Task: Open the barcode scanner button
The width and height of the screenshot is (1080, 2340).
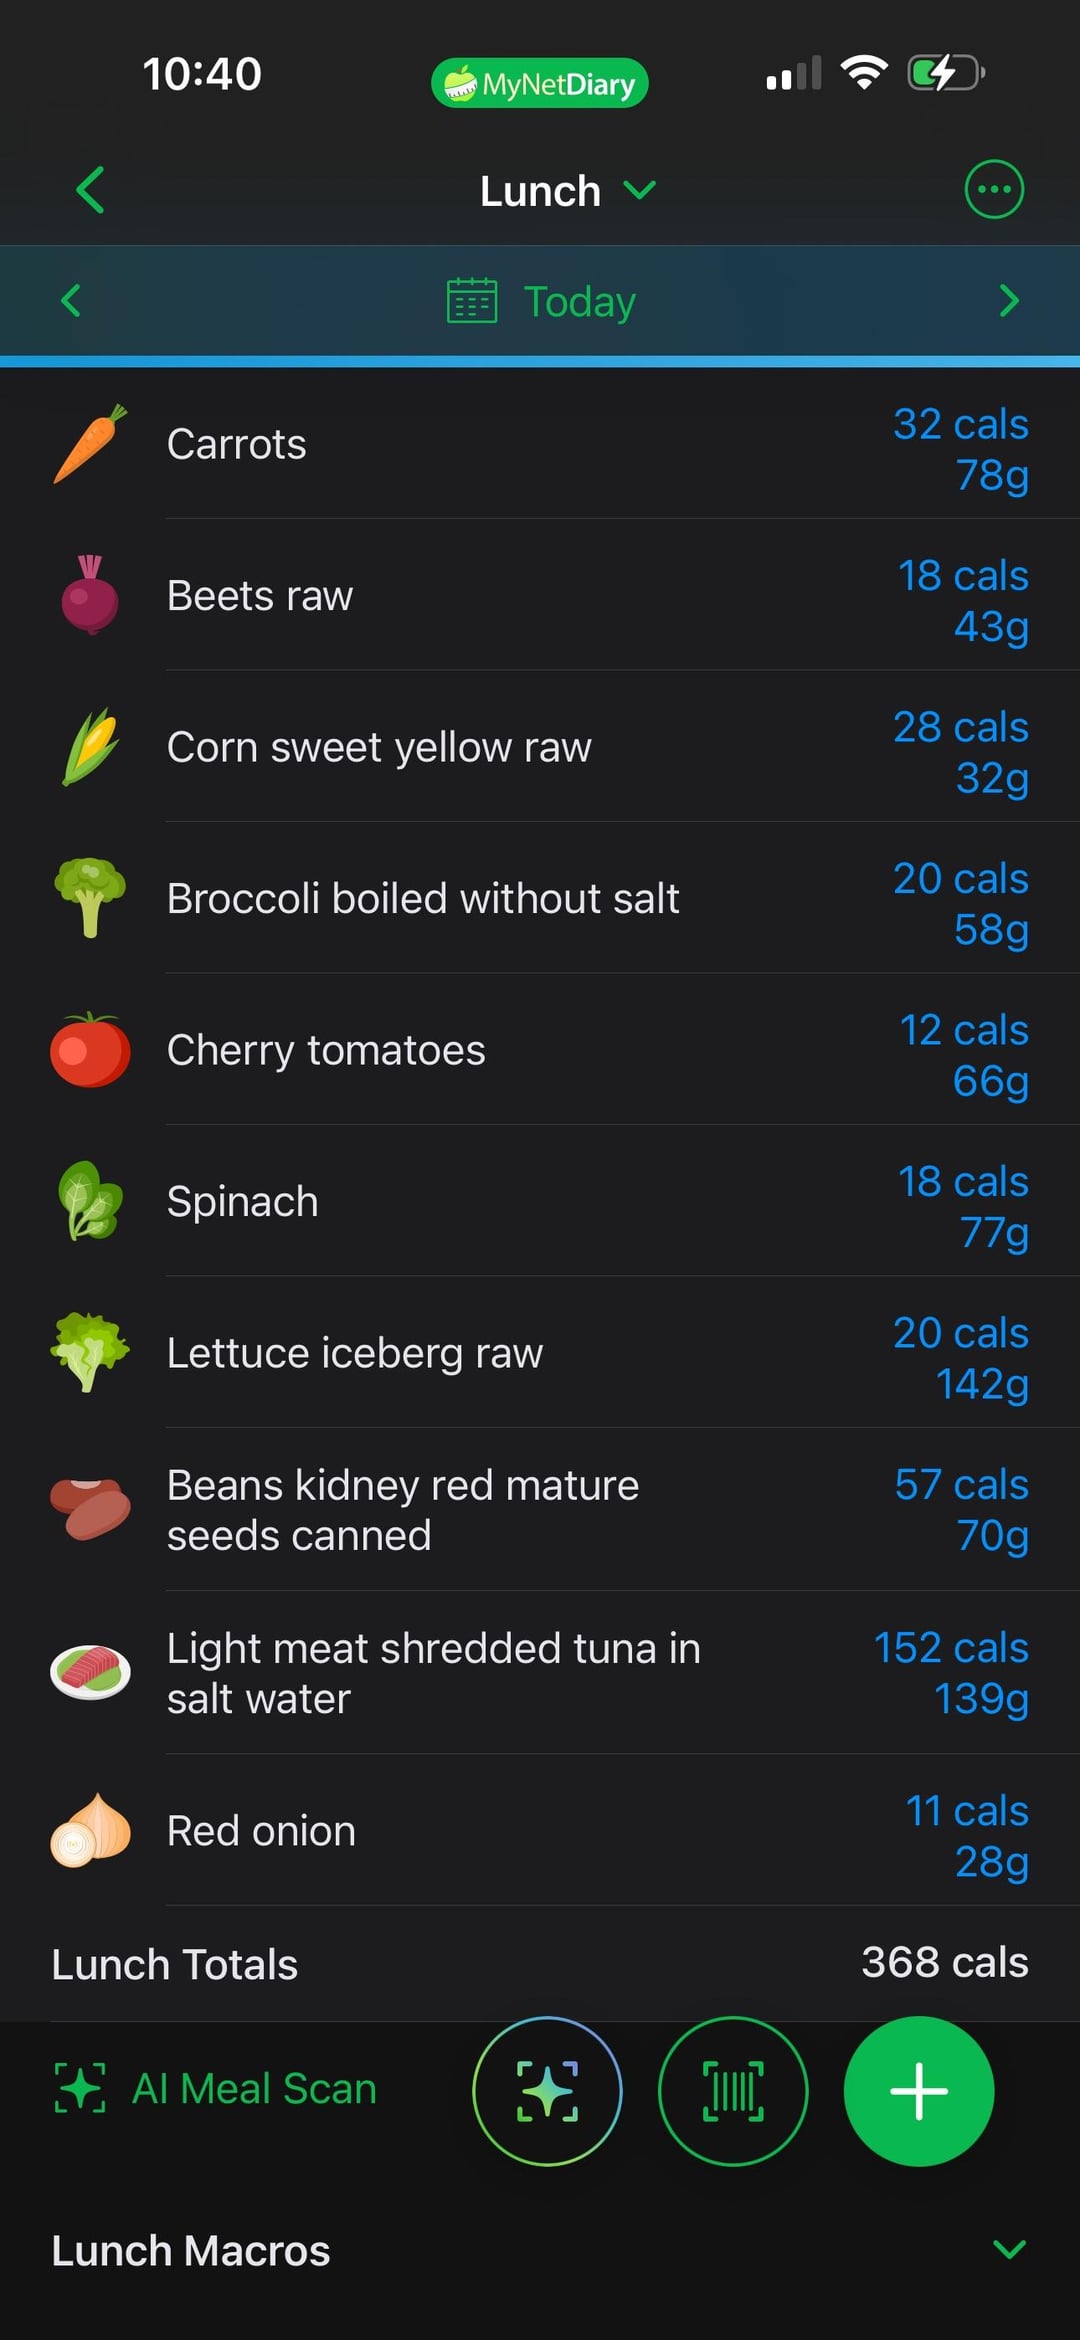Action: coord(733,2091)
